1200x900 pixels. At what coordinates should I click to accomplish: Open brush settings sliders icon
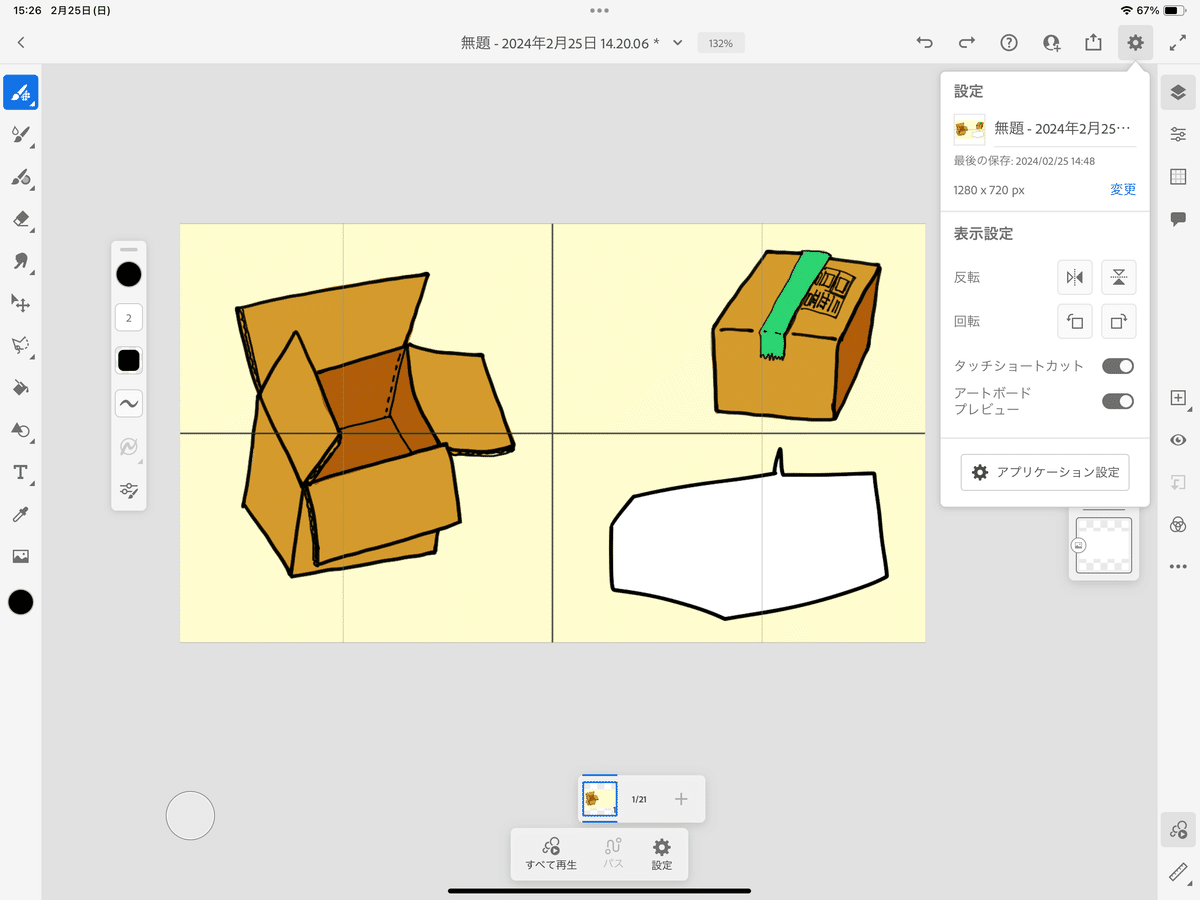point(129,490)
